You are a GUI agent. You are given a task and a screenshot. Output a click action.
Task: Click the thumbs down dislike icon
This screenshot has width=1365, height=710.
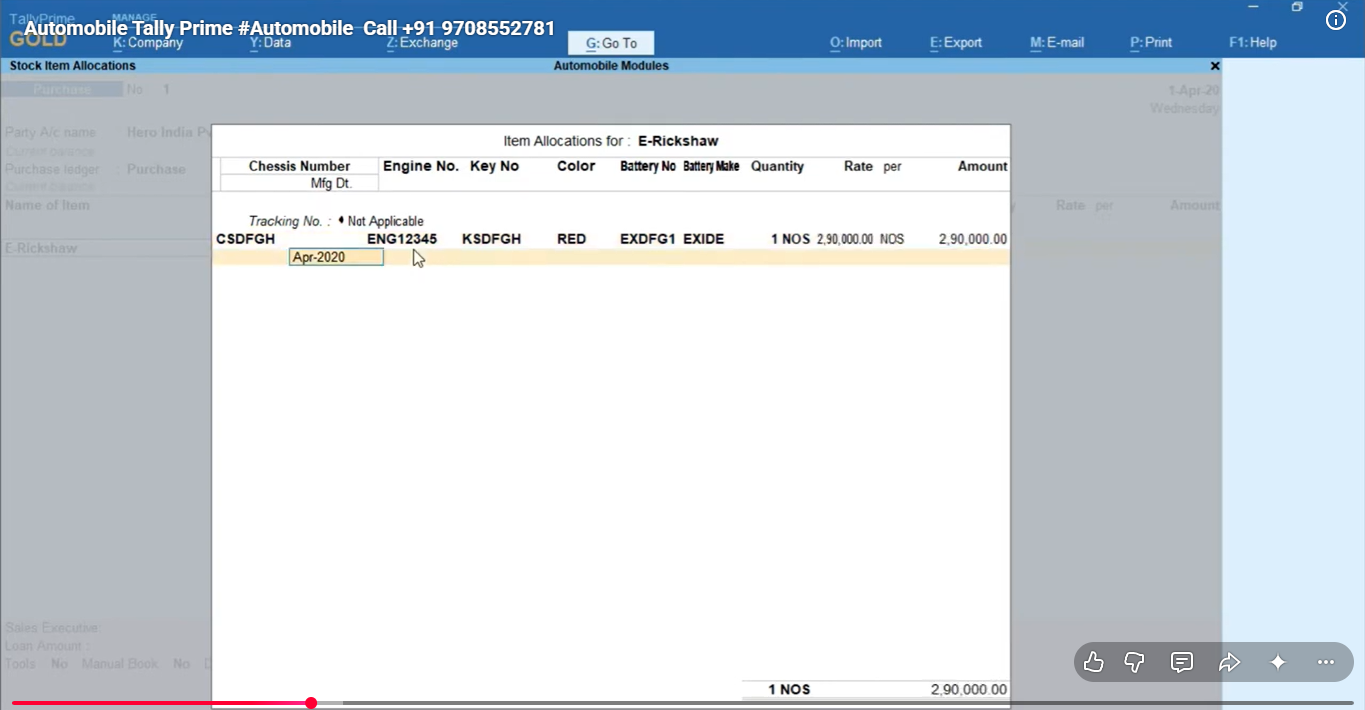point(1135,662)
